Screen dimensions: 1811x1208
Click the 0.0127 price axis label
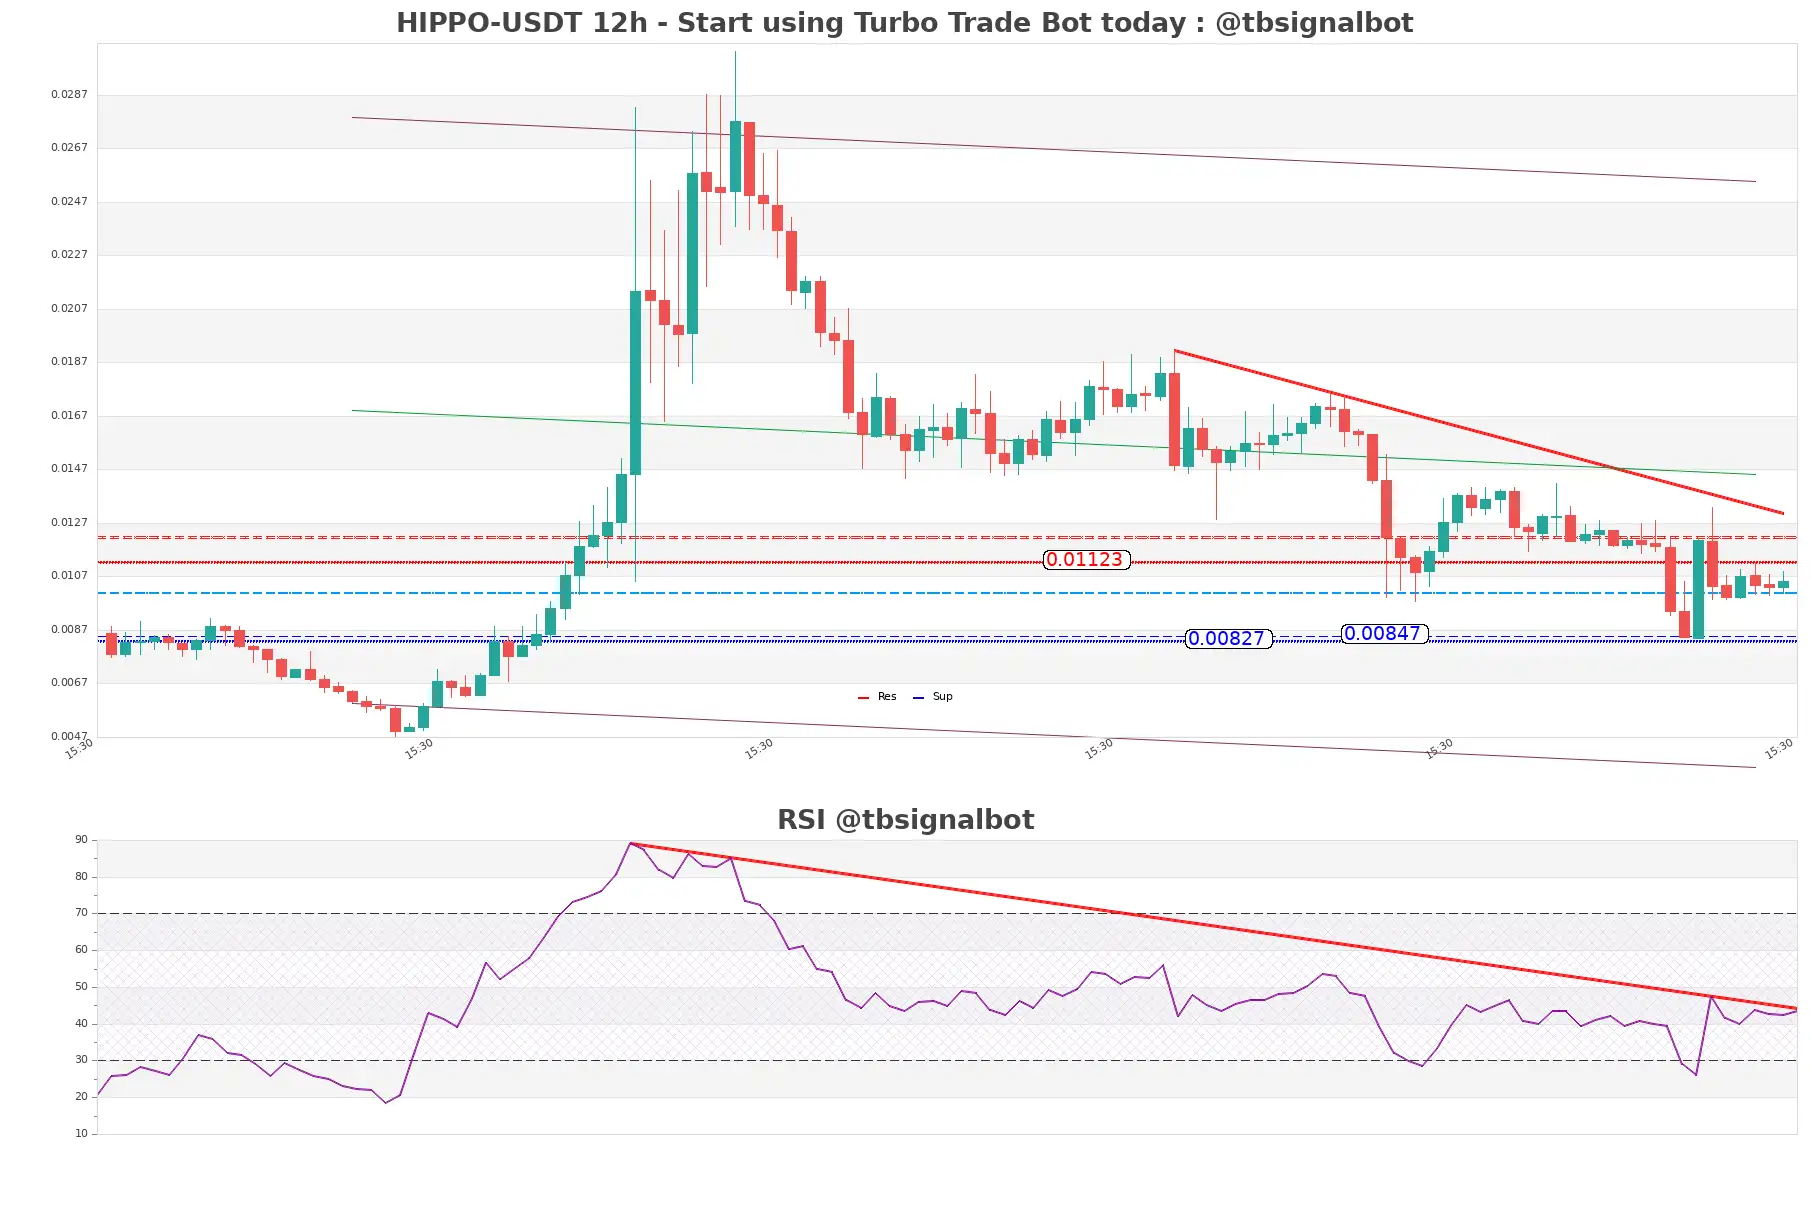tap(69, 523)
